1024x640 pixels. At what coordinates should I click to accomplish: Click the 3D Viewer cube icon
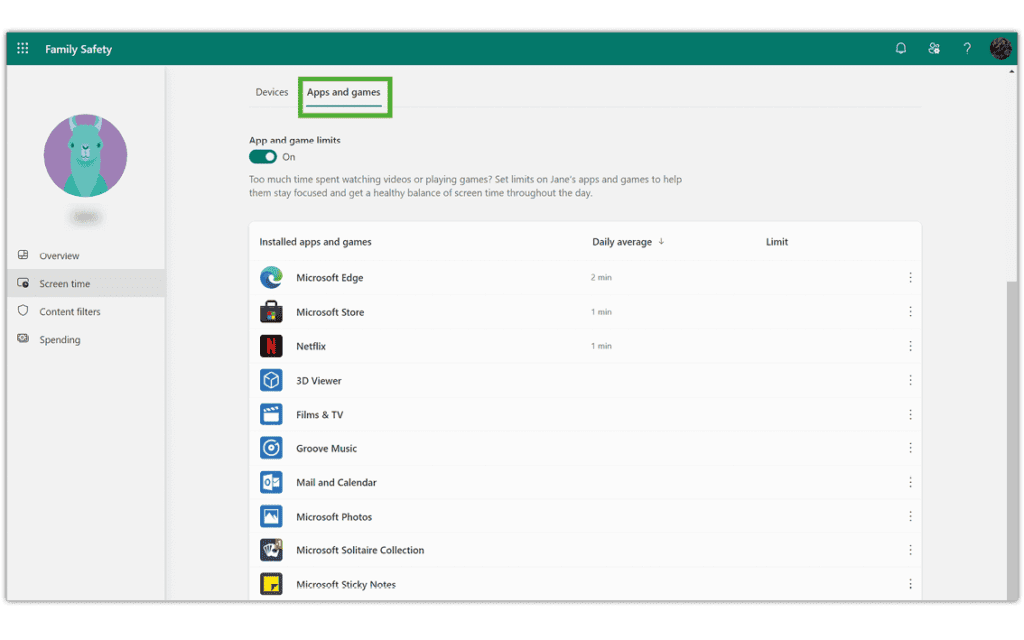tap(271, 380)
